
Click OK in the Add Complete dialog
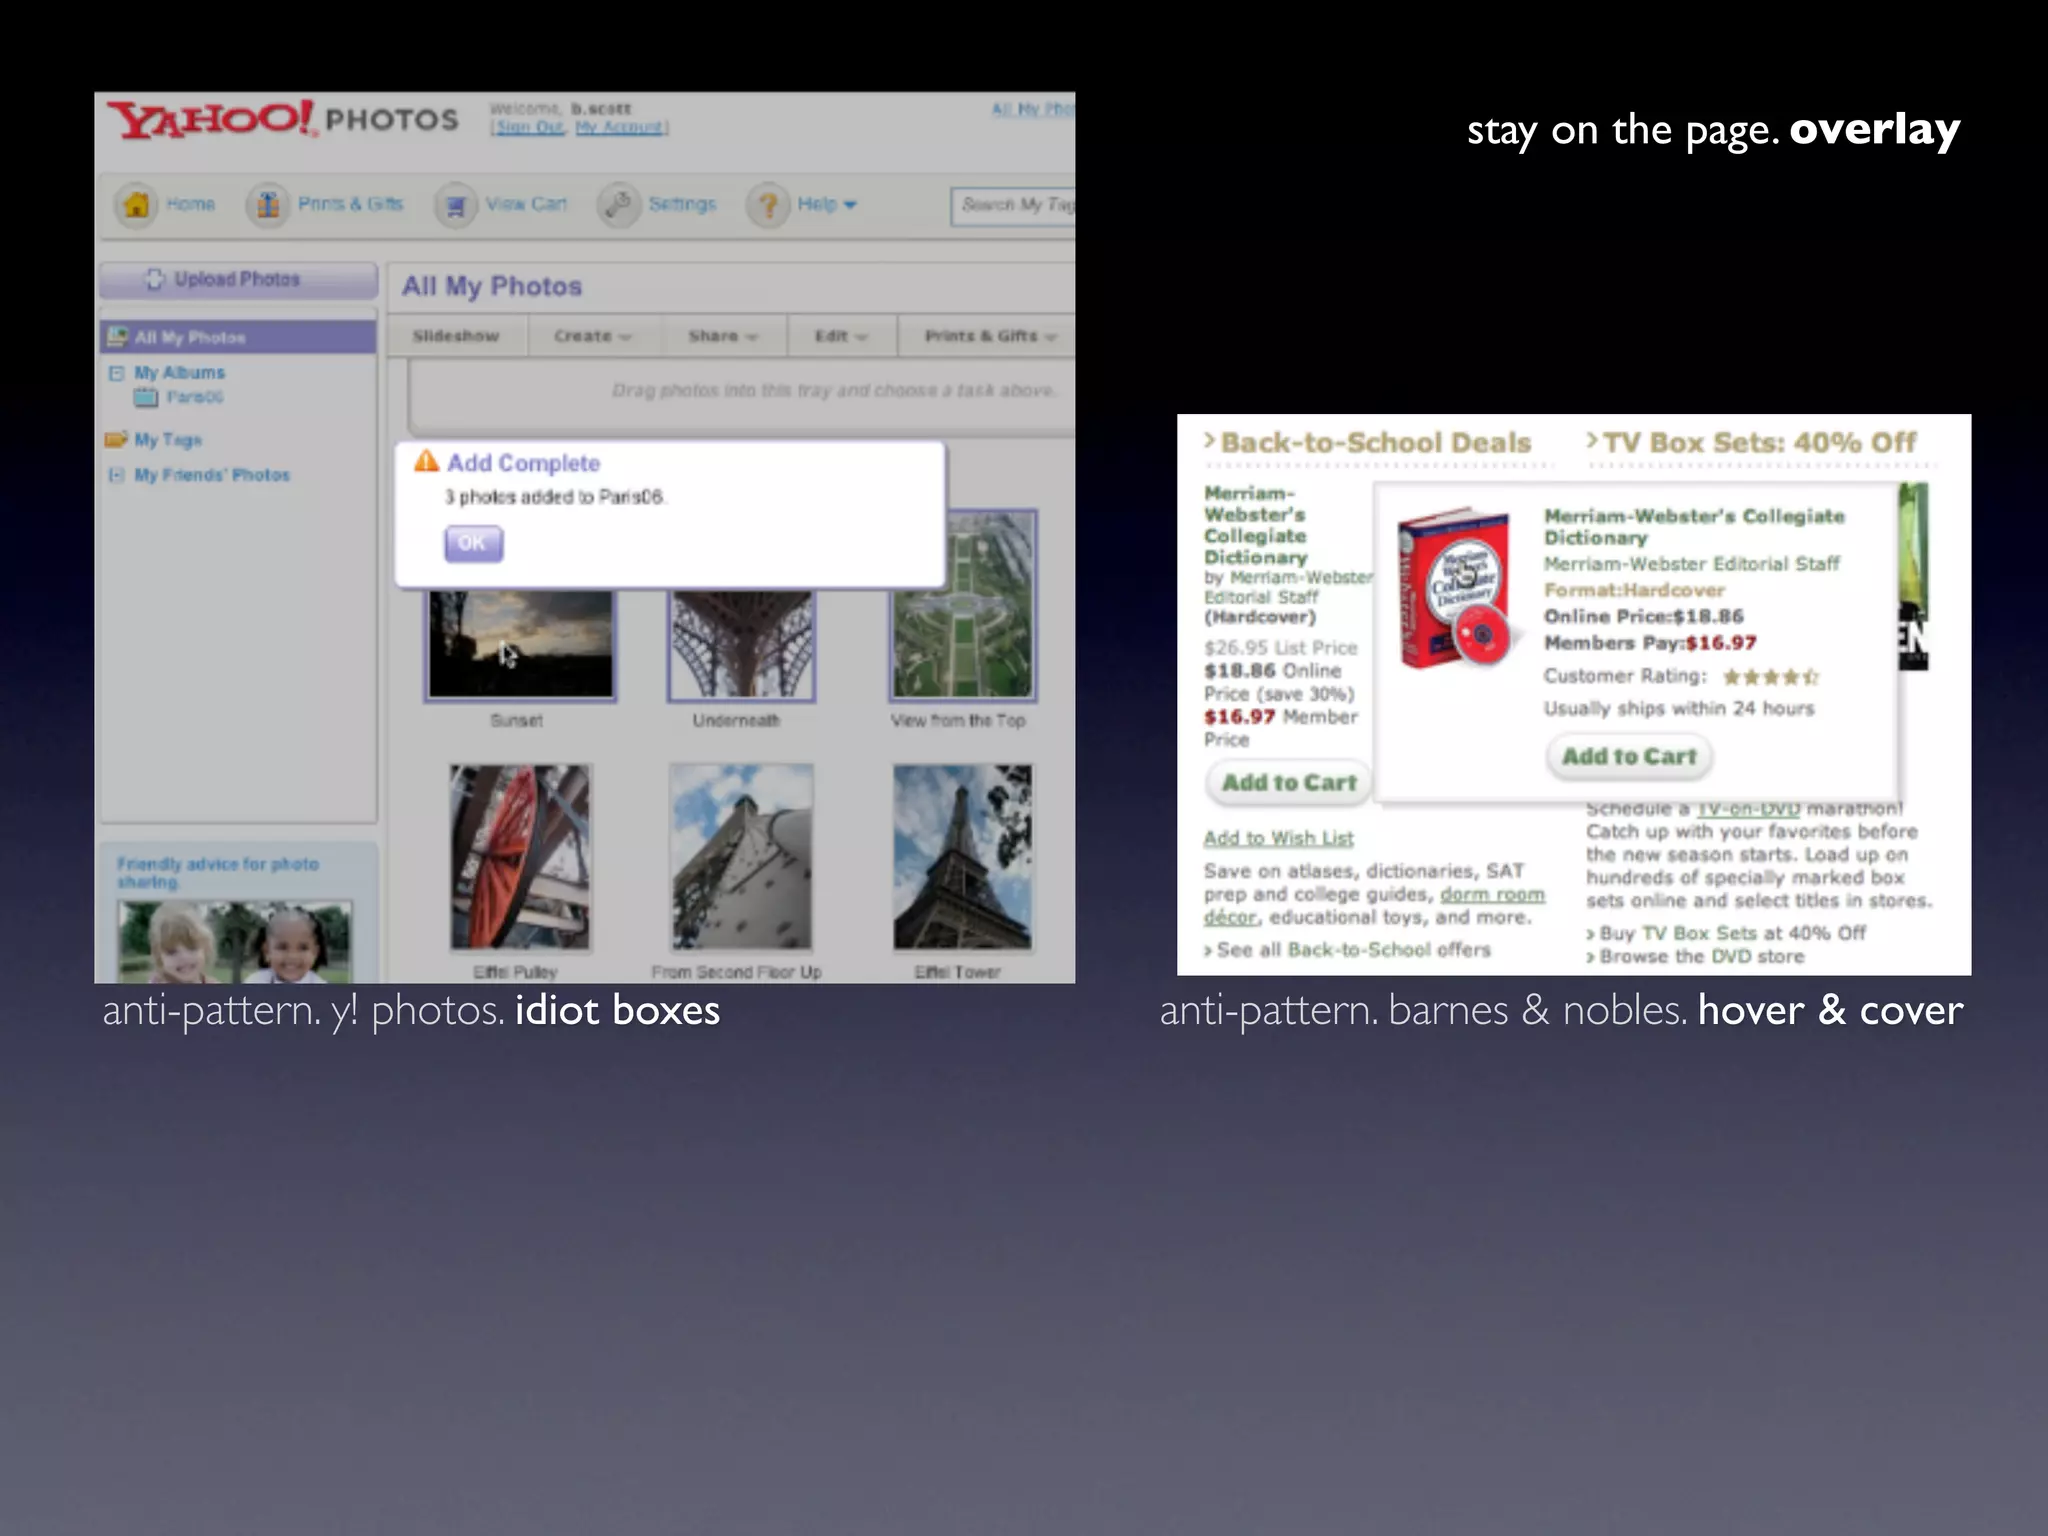pos(473,543)
